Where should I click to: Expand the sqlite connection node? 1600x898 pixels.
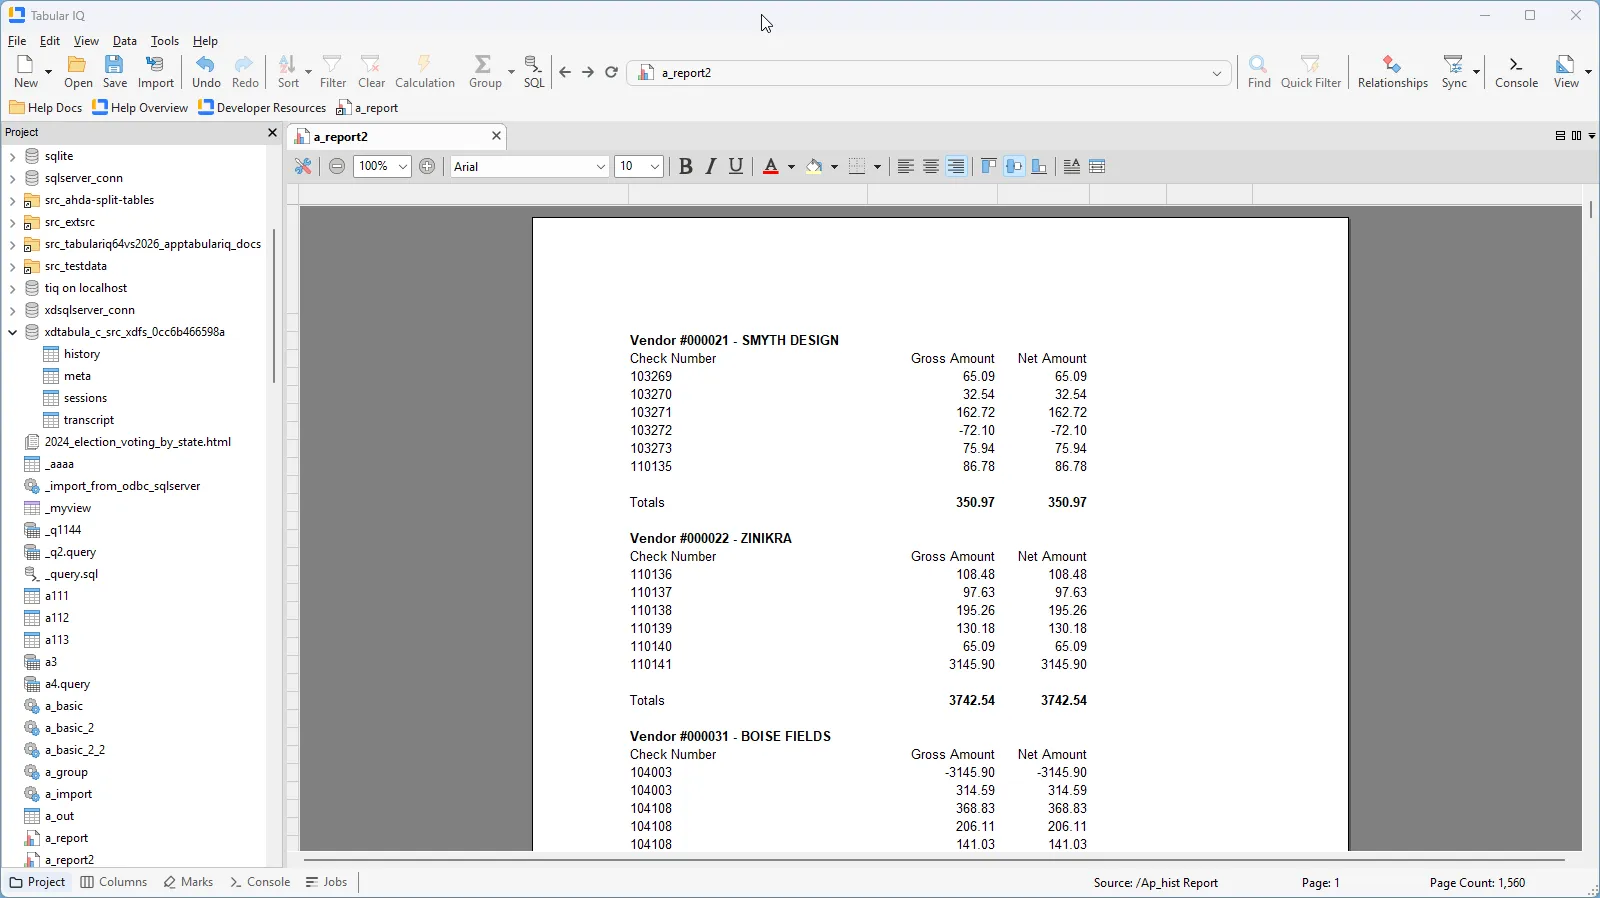coord(12,156)
